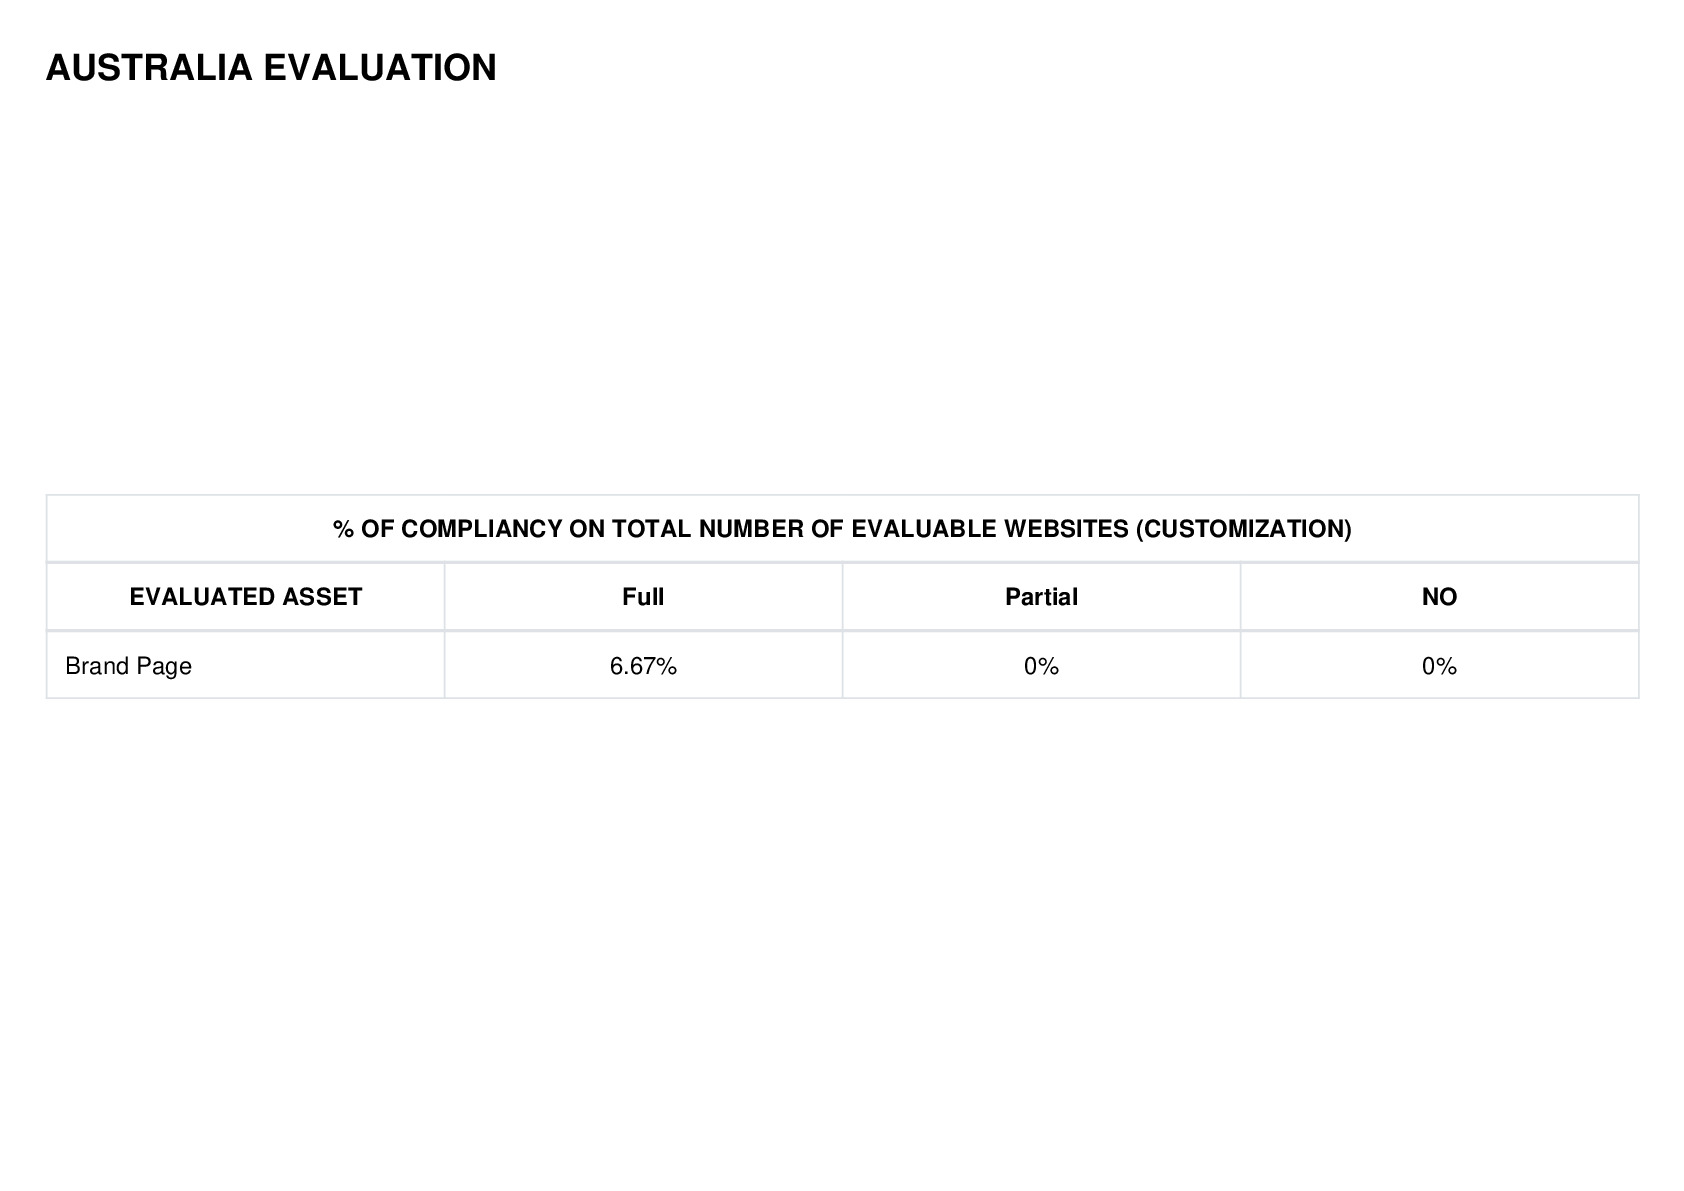
Task: Click the 0% cell under Partial
Action: tap(1041, 666)
